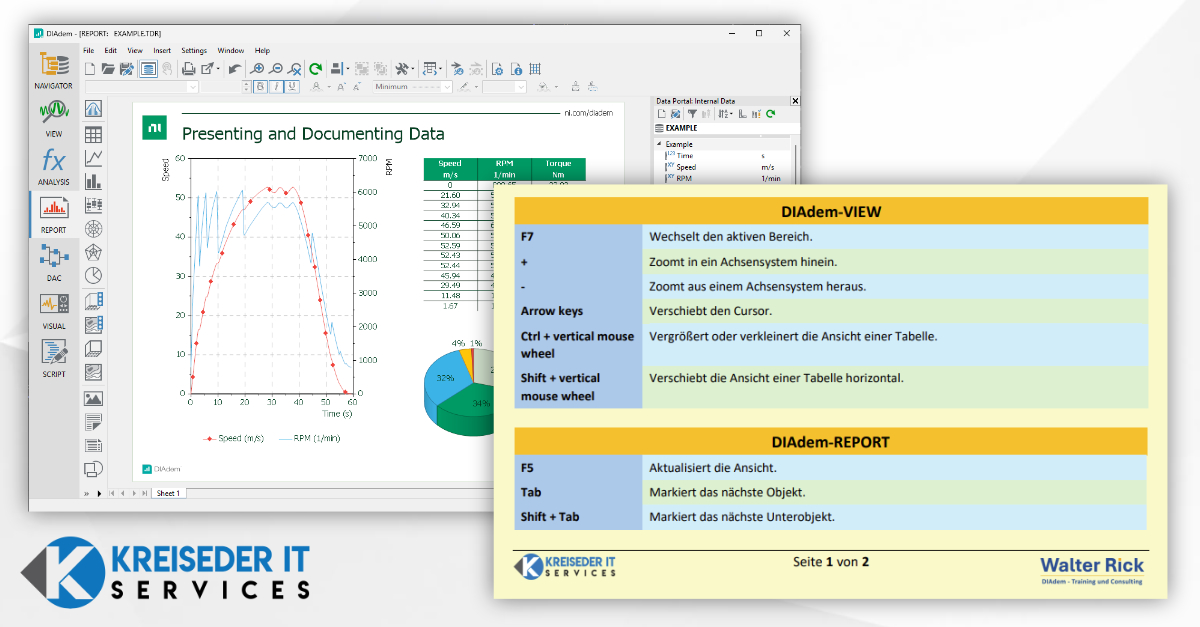Click the New document toolbar icon
This screenshot has width=1200, height=627.
tap(89, 69)
